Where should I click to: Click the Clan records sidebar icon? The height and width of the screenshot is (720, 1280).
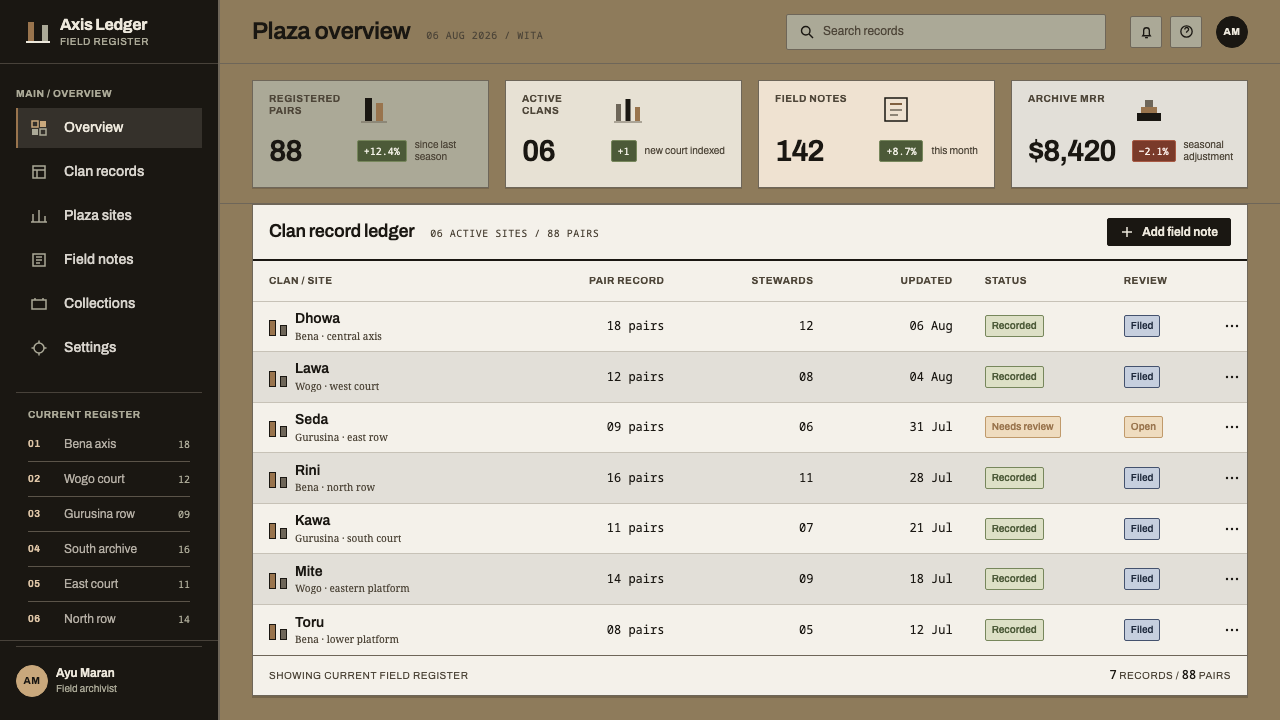pos(39,172)
